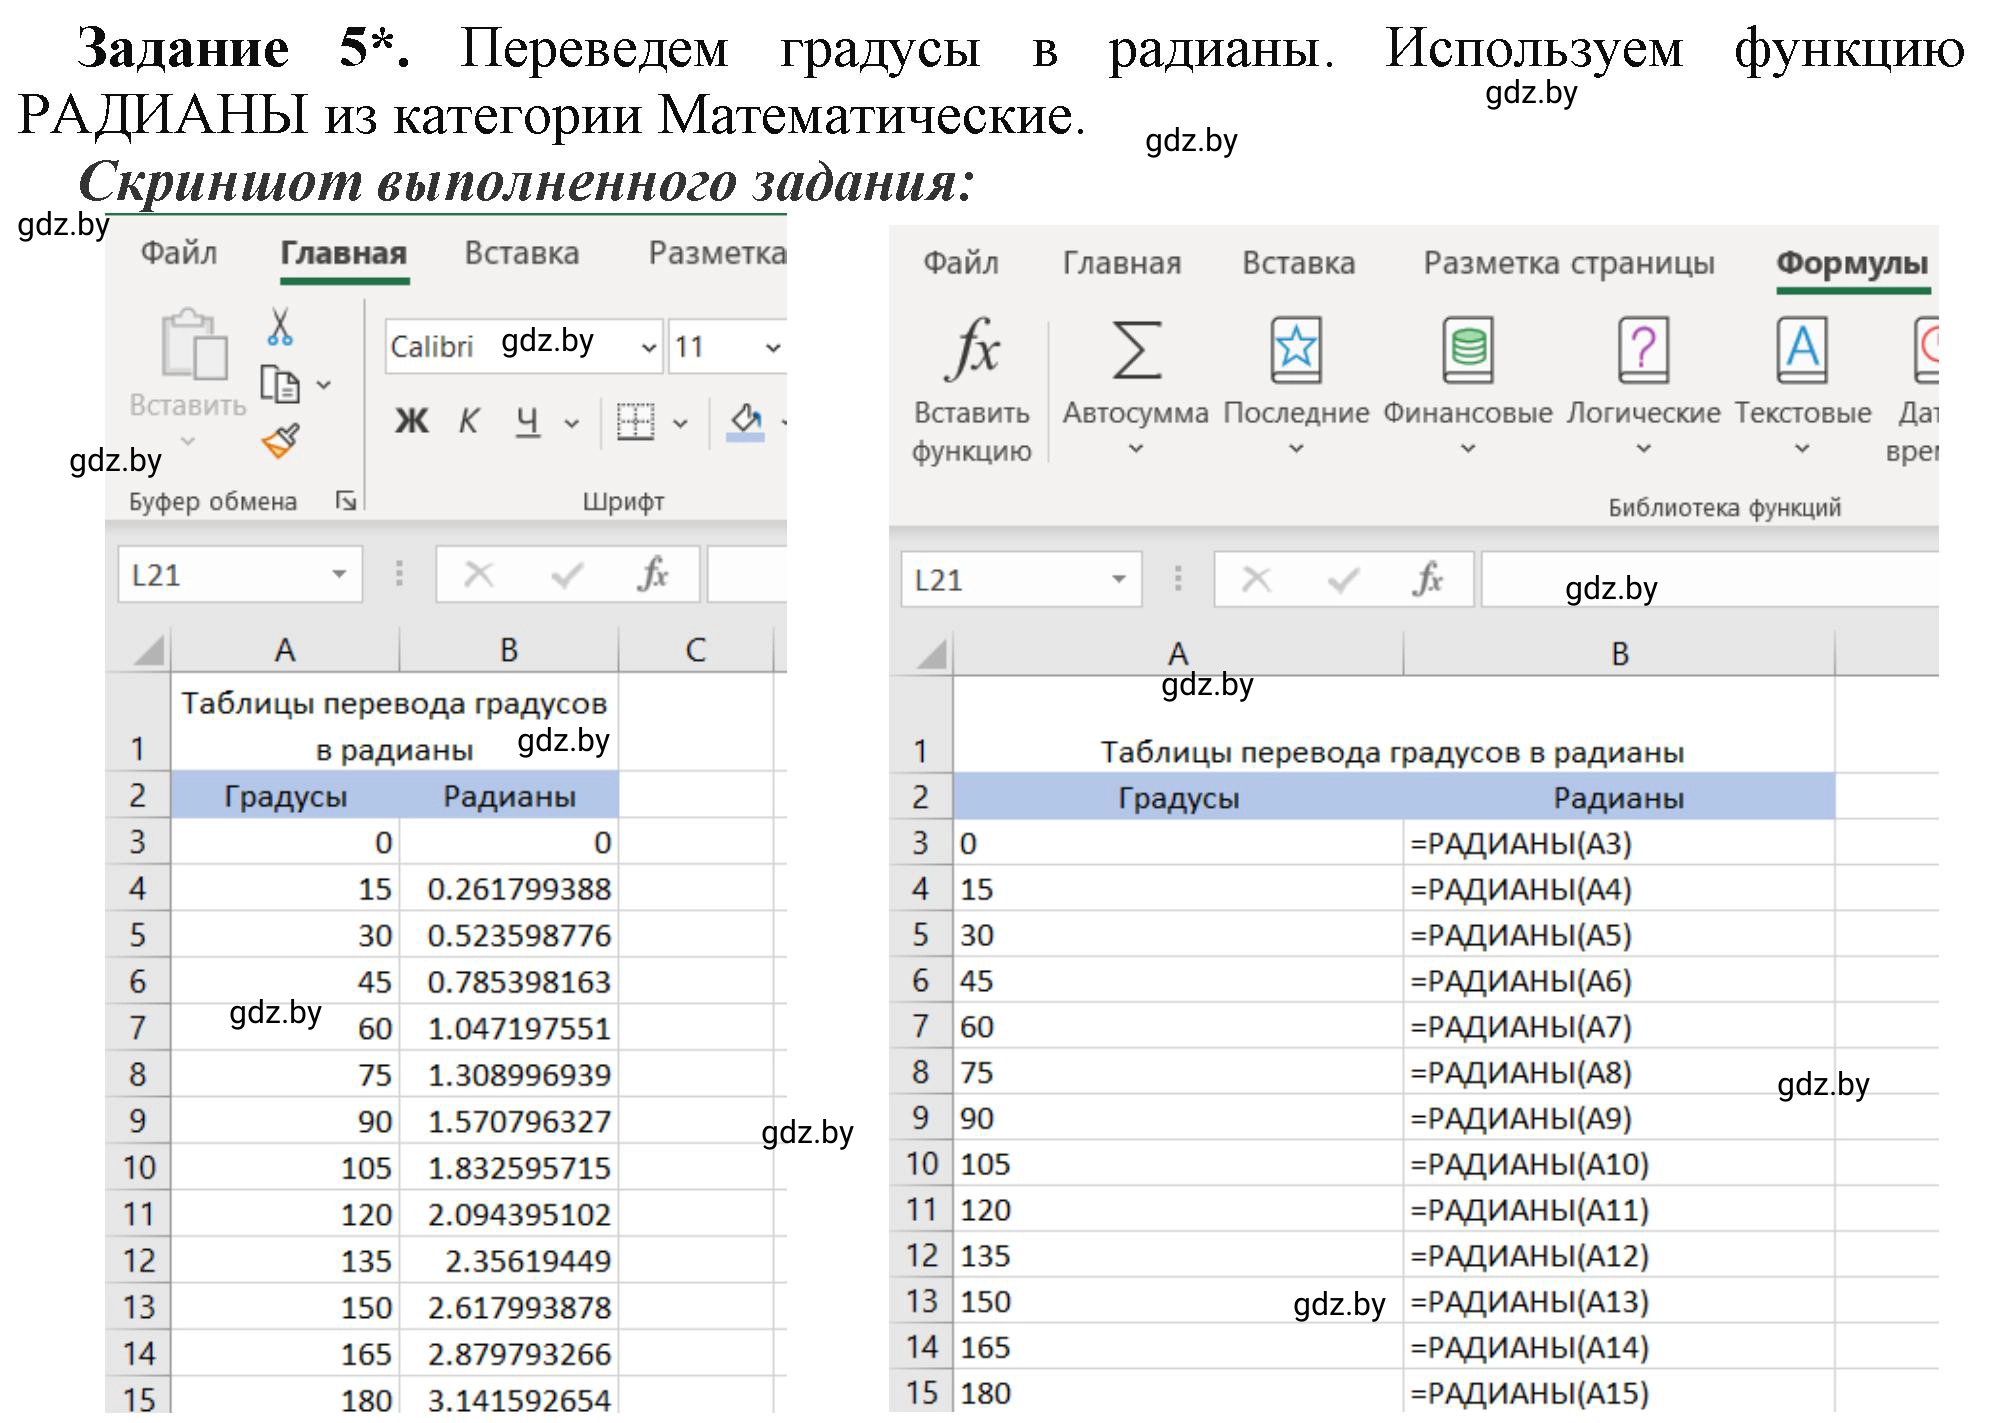1994x1423 pixels.
Task: Open left window Name Box L21 dropdown
Action: tap(339, 574)
